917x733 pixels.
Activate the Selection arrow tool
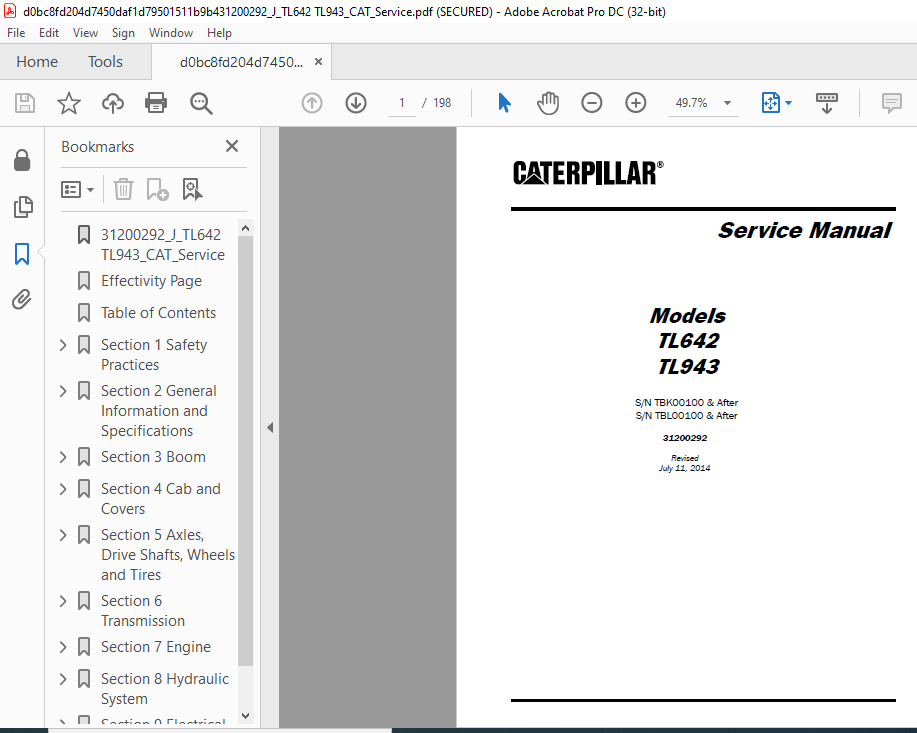504,103
